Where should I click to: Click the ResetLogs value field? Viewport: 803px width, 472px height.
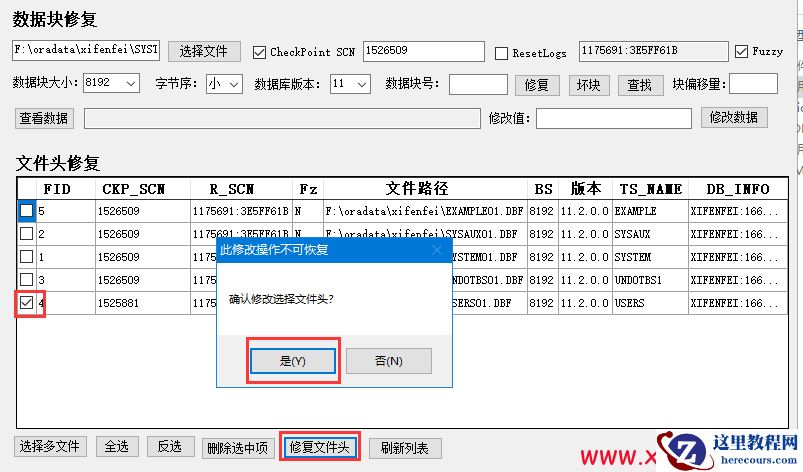pos(653,51)
